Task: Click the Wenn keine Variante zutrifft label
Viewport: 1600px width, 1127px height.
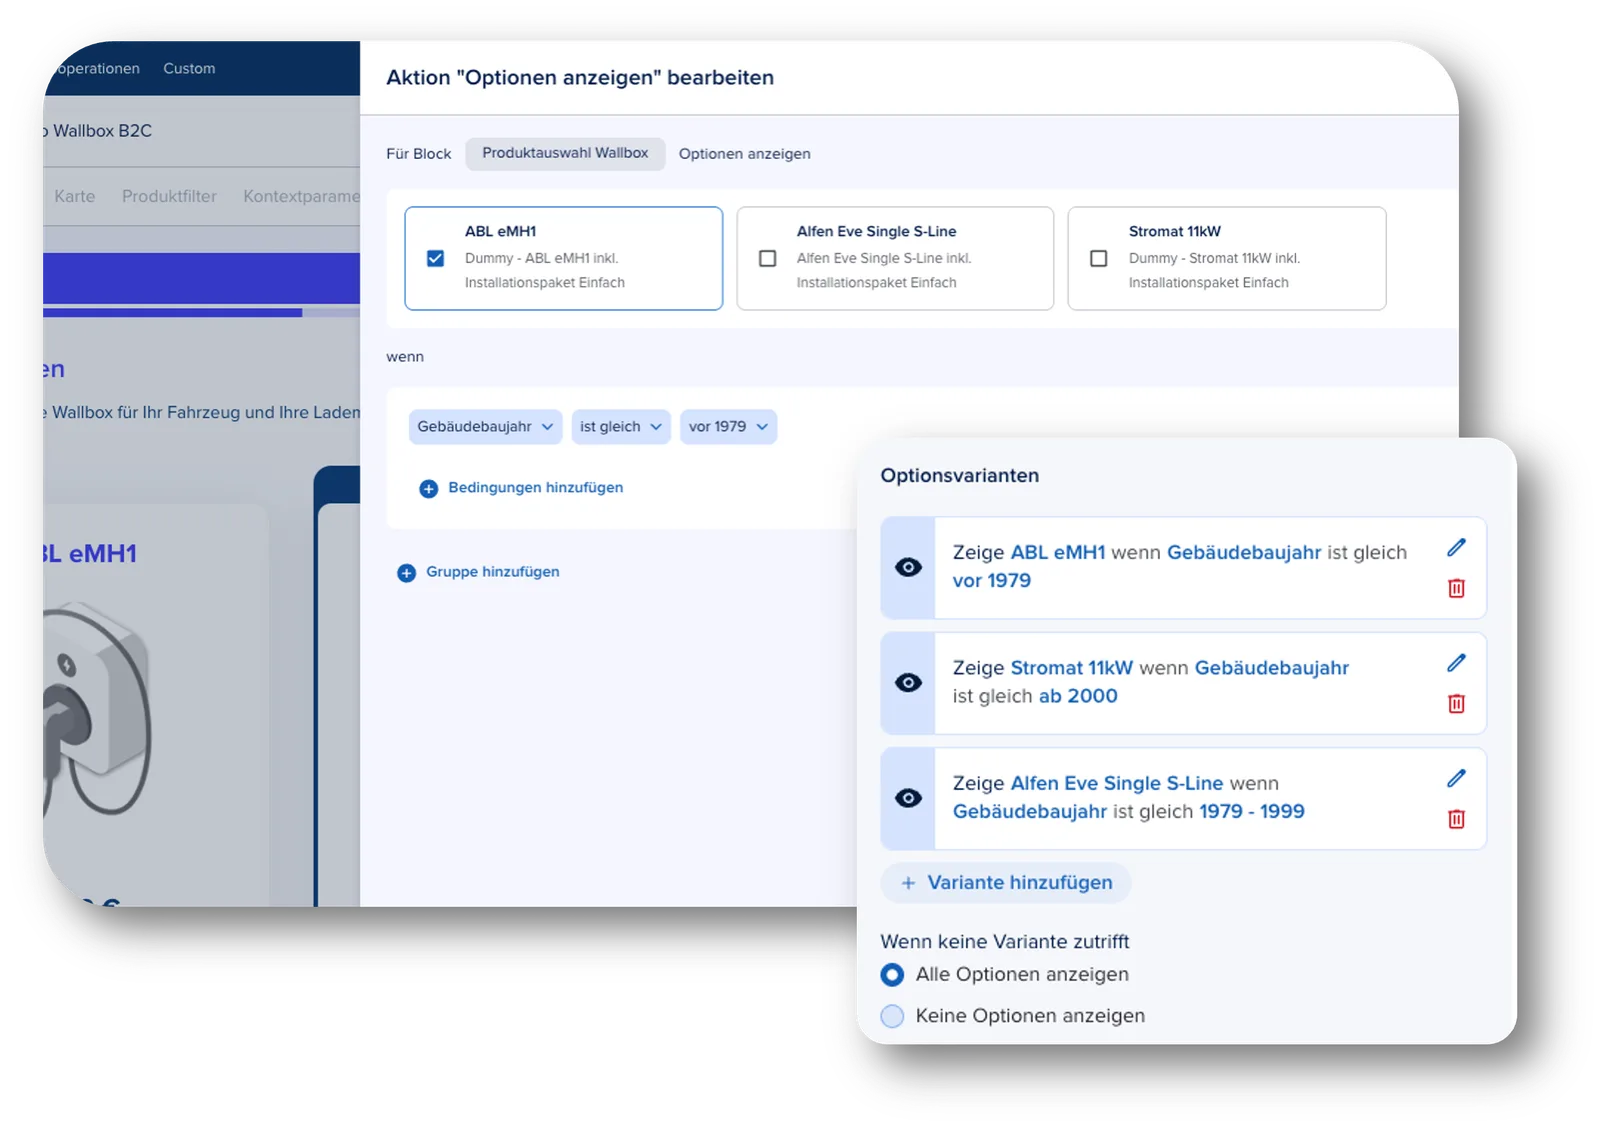Action: pos(1005,942)
